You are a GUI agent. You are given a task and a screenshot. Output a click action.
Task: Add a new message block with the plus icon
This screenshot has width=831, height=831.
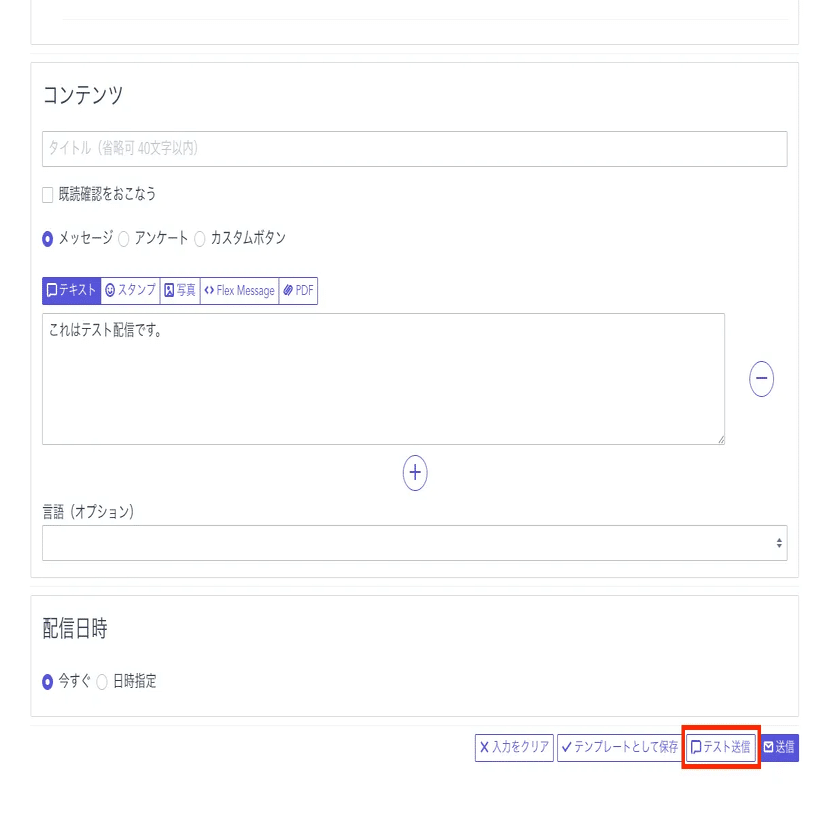[415, 472]
